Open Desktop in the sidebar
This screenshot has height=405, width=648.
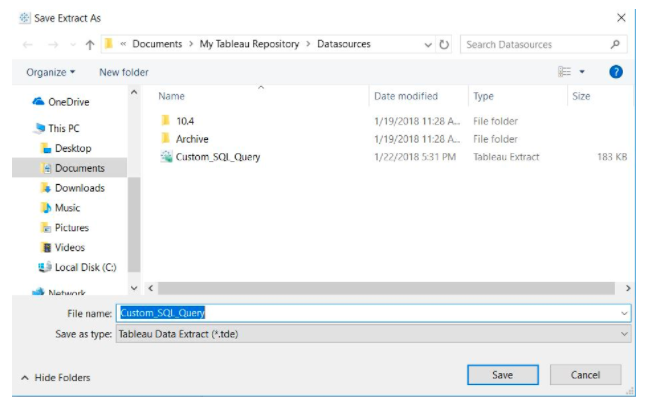click(x=73, y=148)
